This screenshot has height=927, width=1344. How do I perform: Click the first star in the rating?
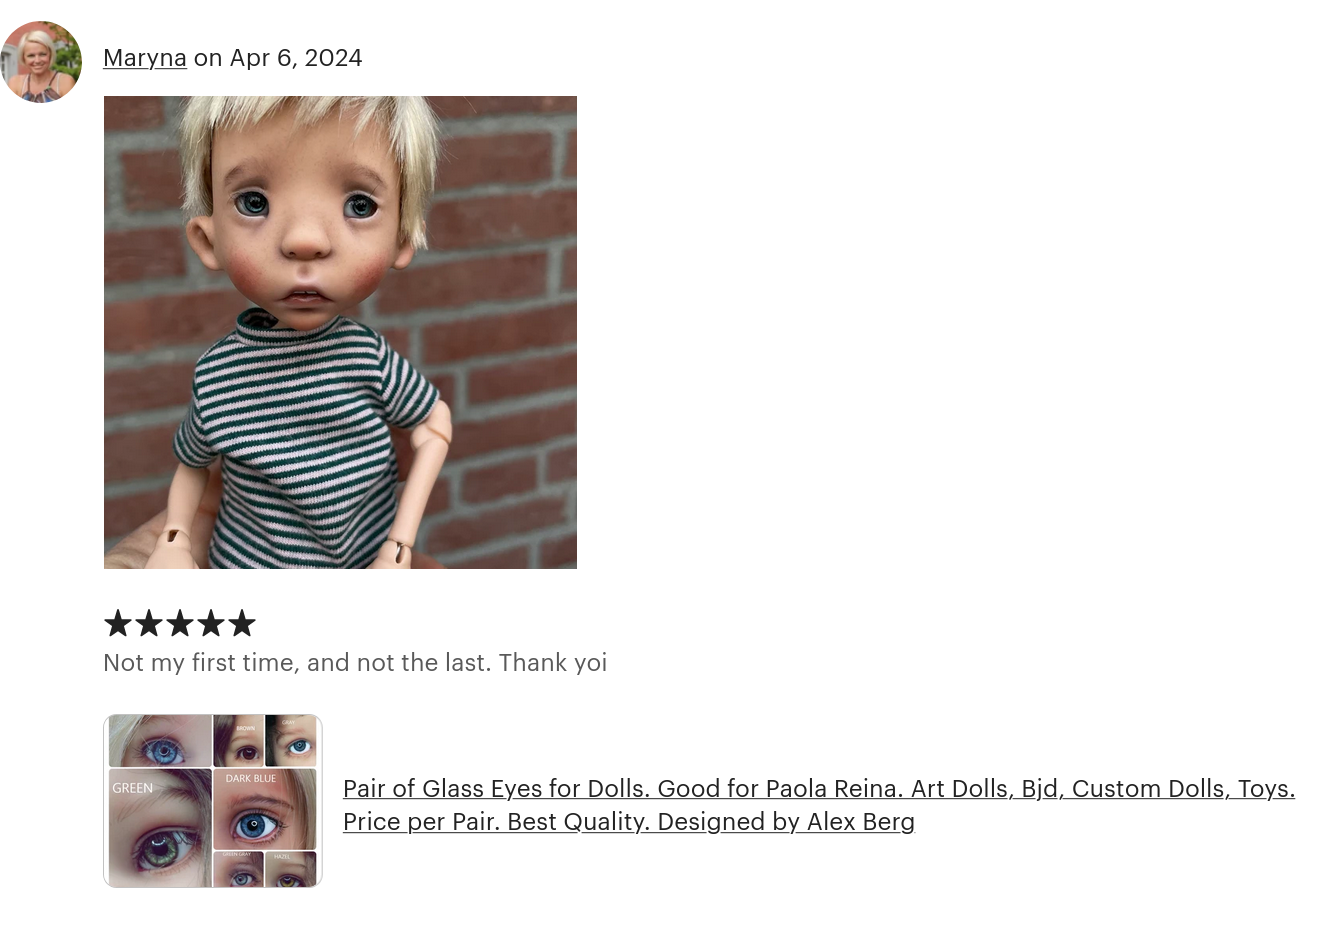tap(118, 623)
